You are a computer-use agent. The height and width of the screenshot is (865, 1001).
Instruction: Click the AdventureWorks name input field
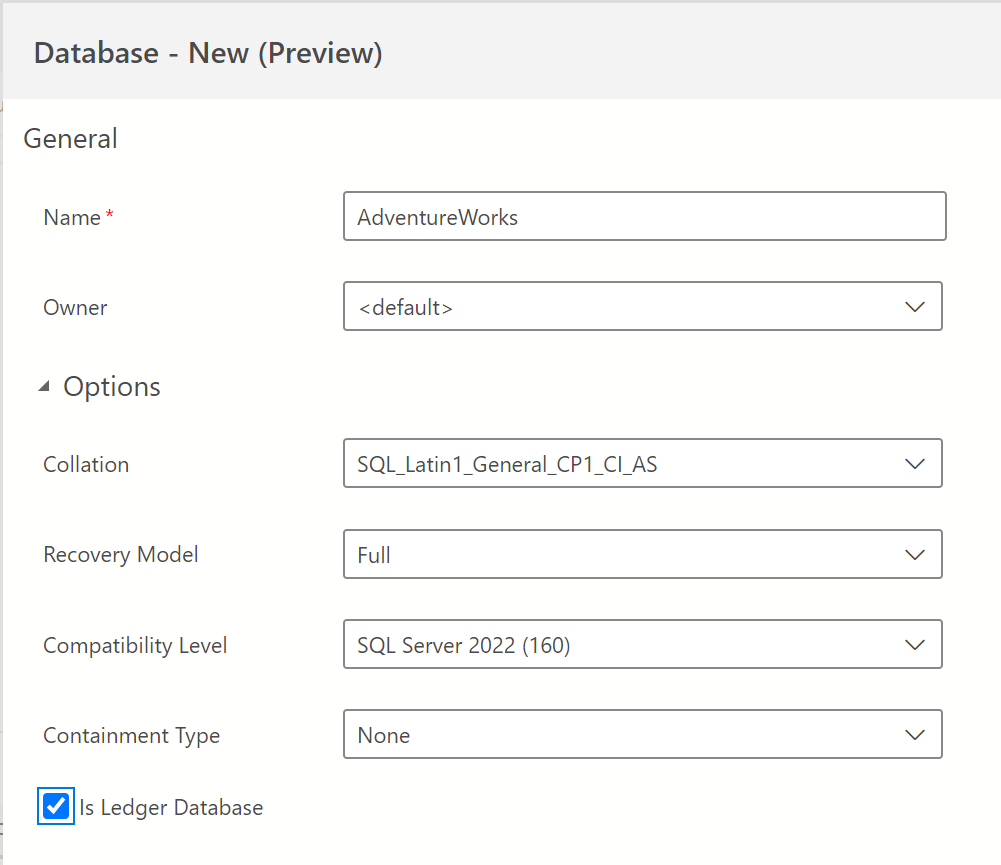(x=644, y=217)
